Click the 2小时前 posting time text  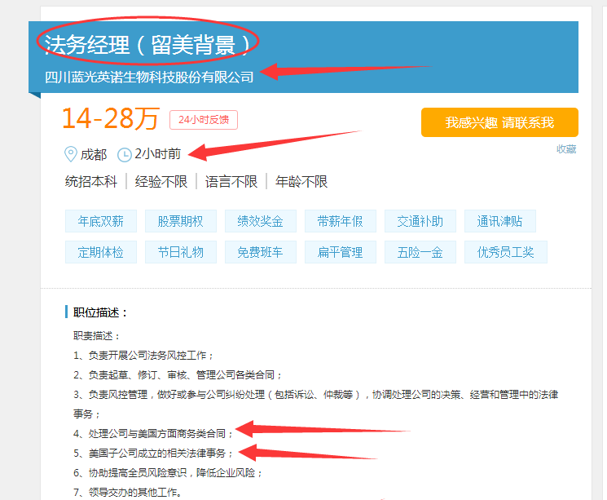click(158, 154)
